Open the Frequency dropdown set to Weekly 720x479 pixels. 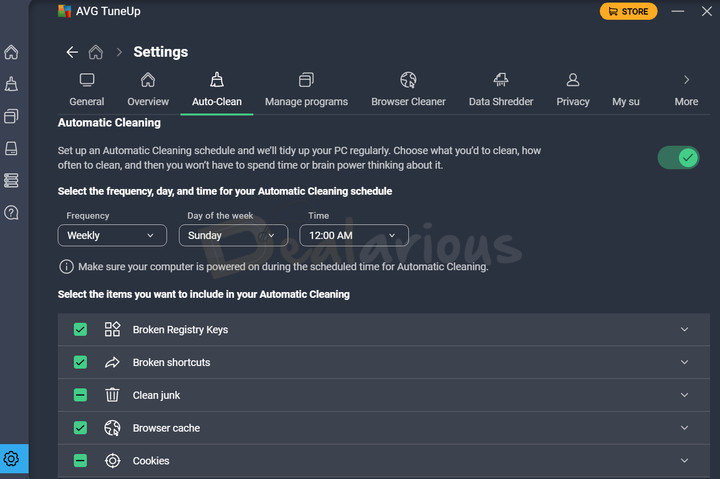[x=112, y=235]
